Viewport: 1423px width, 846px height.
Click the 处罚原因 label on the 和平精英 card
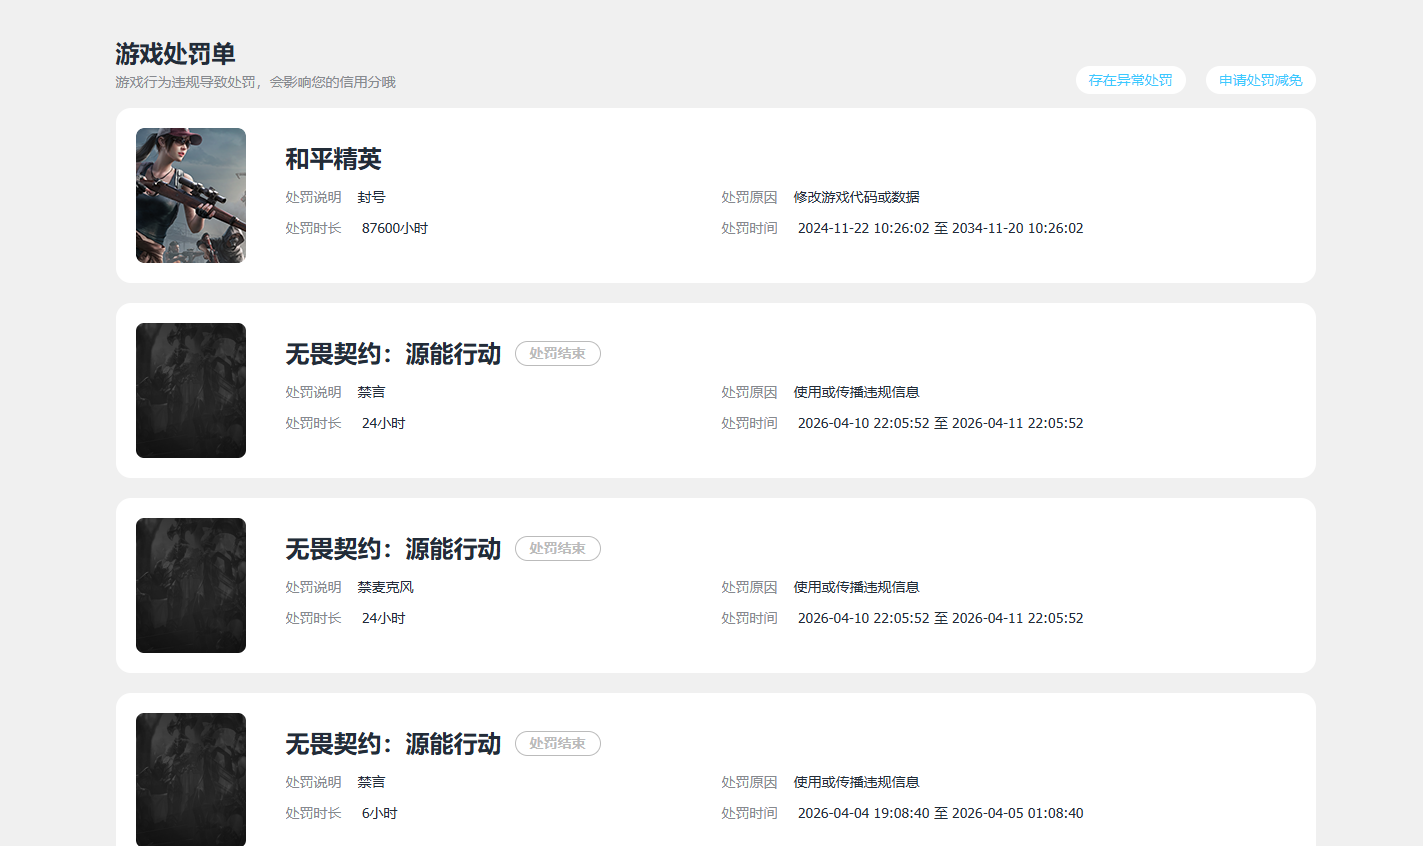pos(749,197)
